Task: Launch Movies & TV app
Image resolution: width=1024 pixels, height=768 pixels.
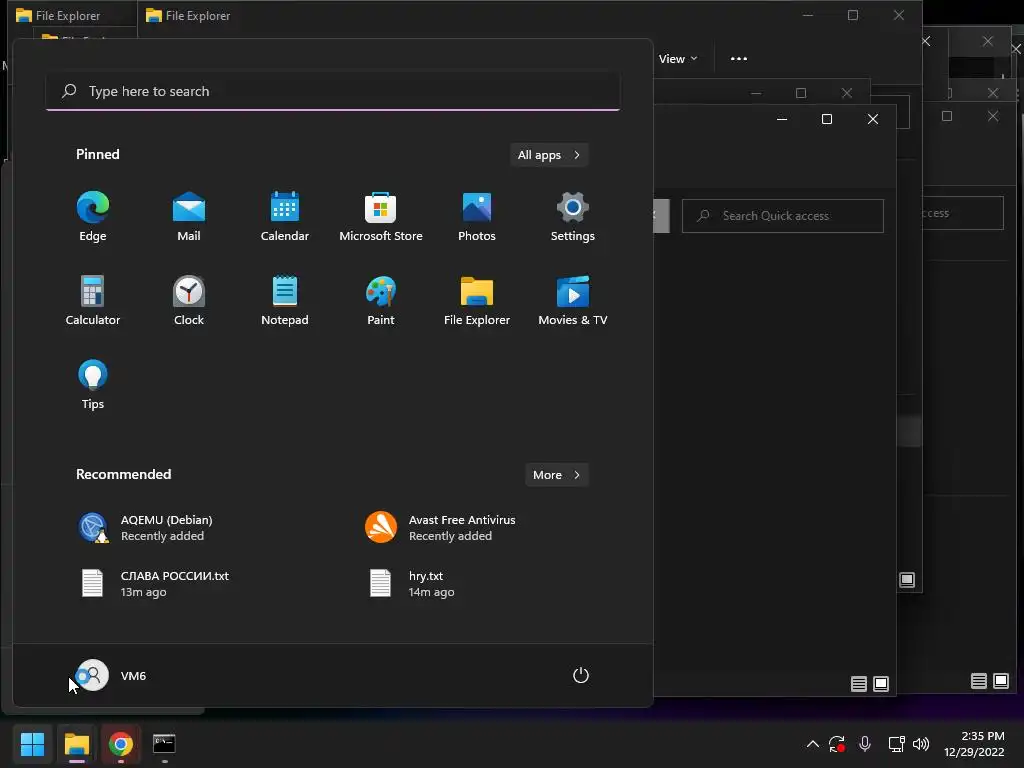Action: (x=573, y=300)
